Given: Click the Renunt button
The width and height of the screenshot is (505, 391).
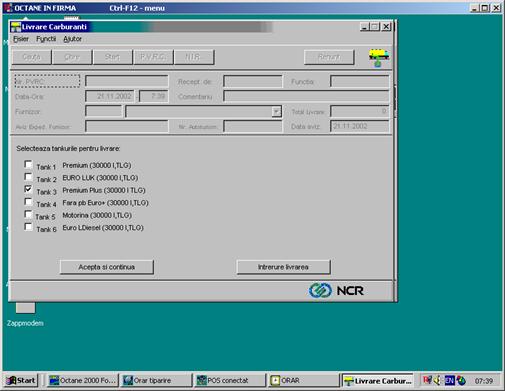Looking at the screenshot, I should 329,57.
